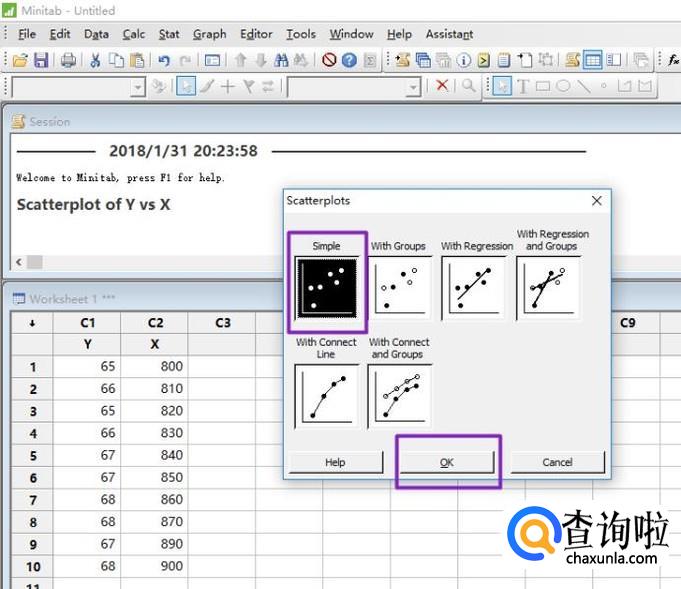681x589 pixels.
Task: Click Cancel in Scatterplots dialog
Action: [x=557, y=462]
